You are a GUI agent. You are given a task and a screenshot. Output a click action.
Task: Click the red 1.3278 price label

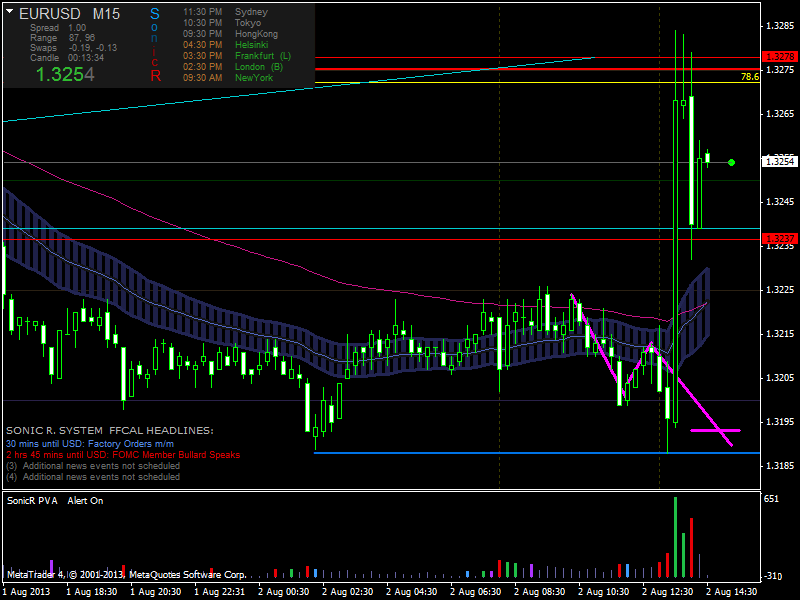click(778, 56)
